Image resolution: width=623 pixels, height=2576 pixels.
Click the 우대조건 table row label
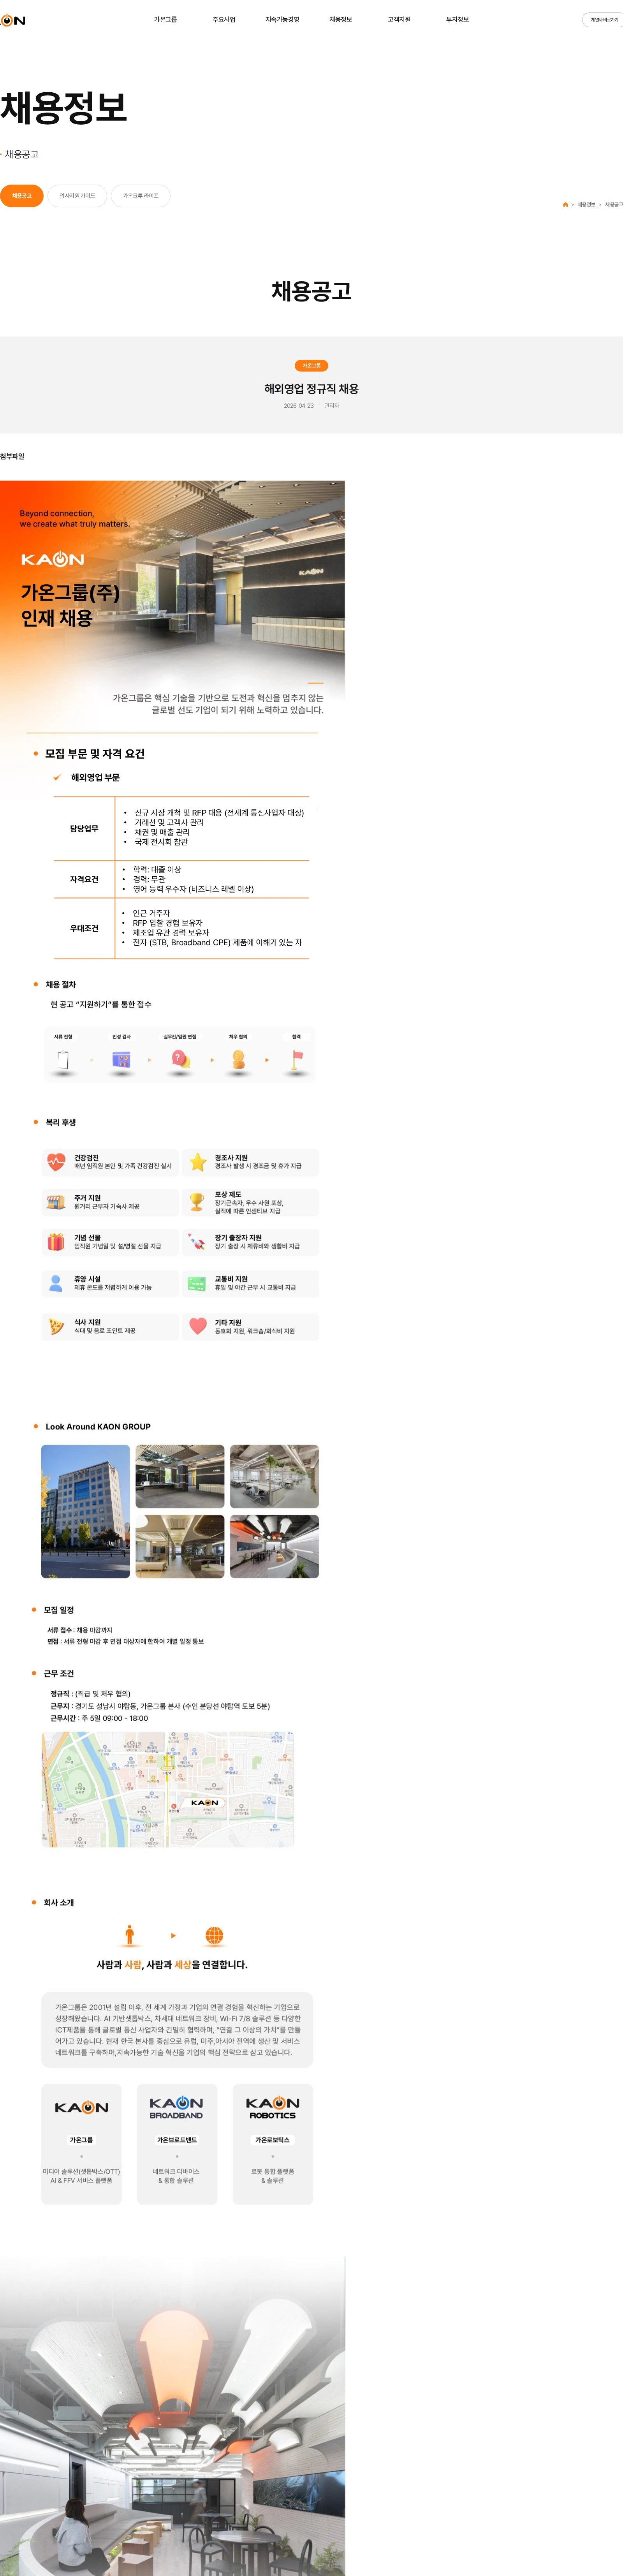84,928
